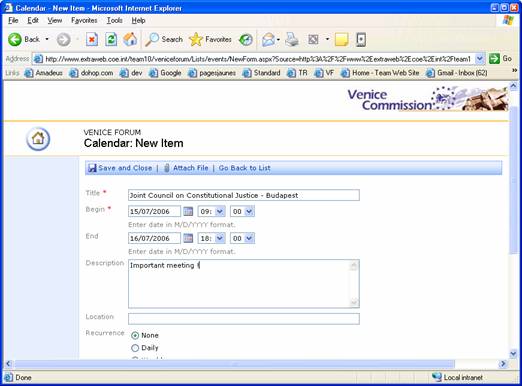
Task: Click the Attach File paperclip icon
Action: tap(167, 168)
